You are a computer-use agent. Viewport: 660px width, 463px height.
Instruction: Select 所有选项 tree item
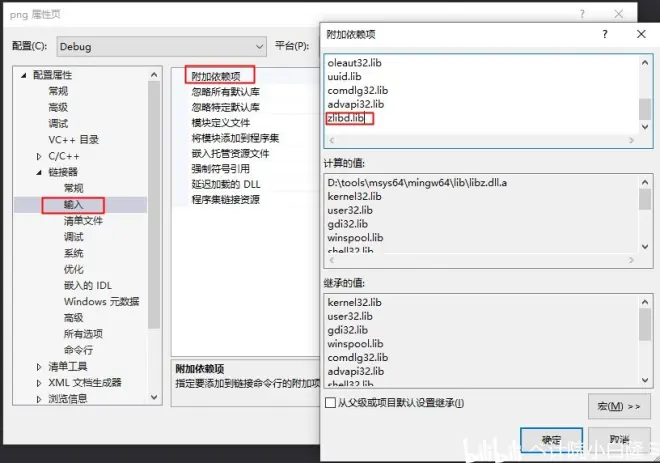pos(83,334)
